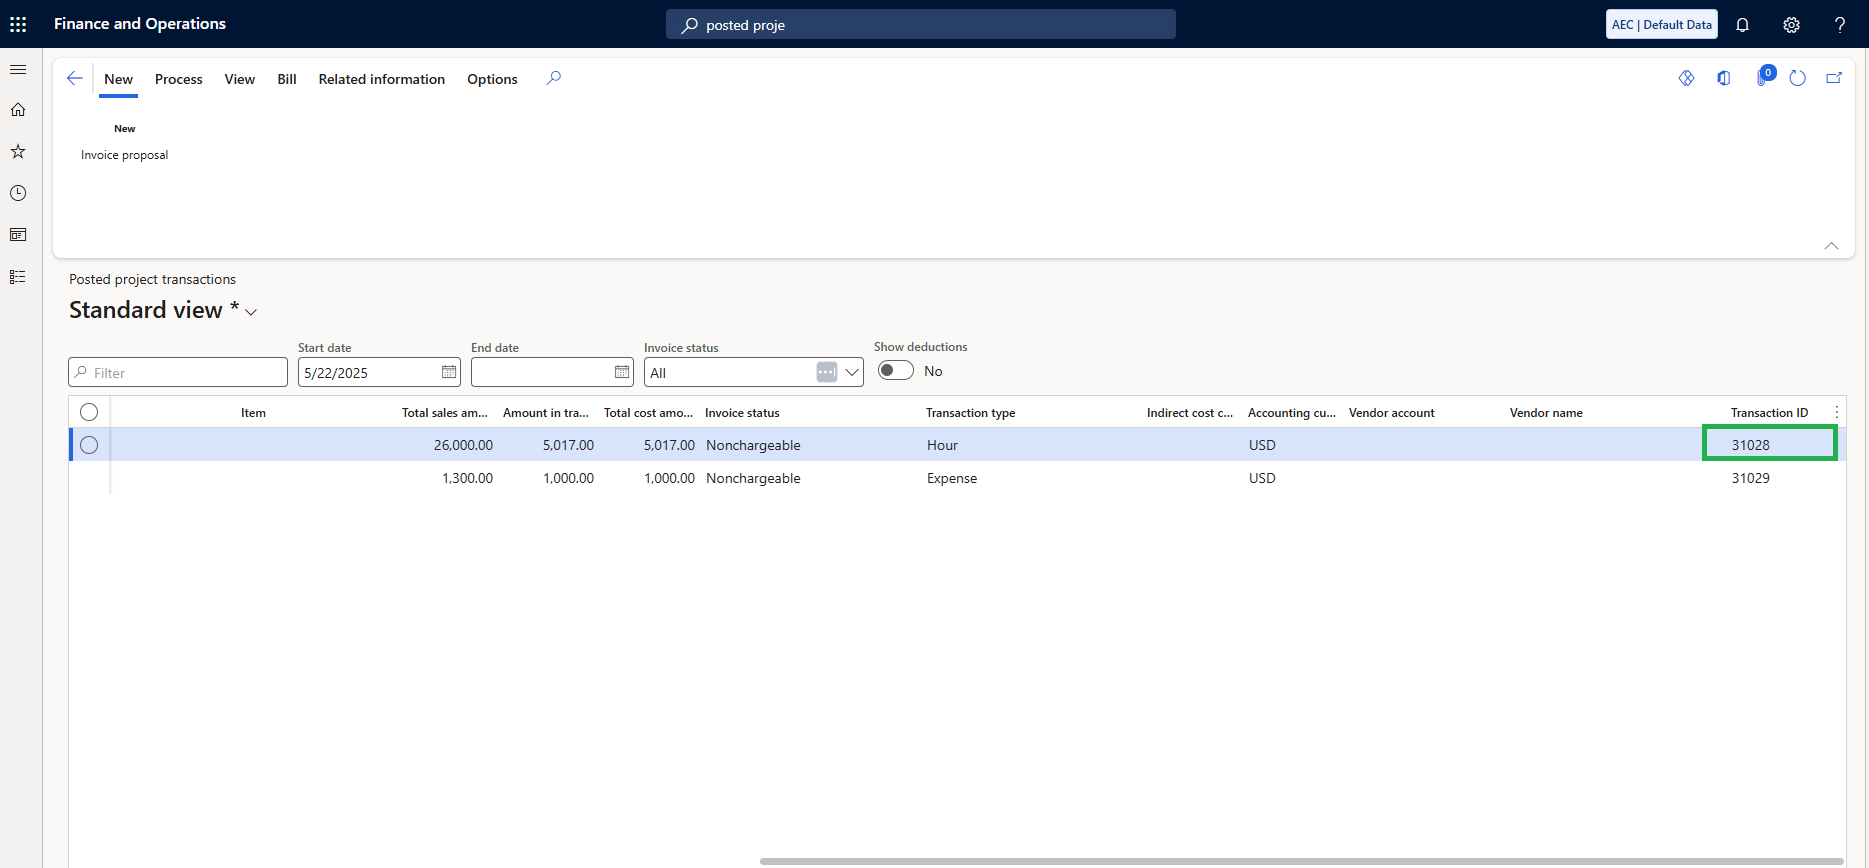This screenshot has width=1869, height=868.
Task: Collapse the action pane ribbon chevron
Action: click(1831, 246)
